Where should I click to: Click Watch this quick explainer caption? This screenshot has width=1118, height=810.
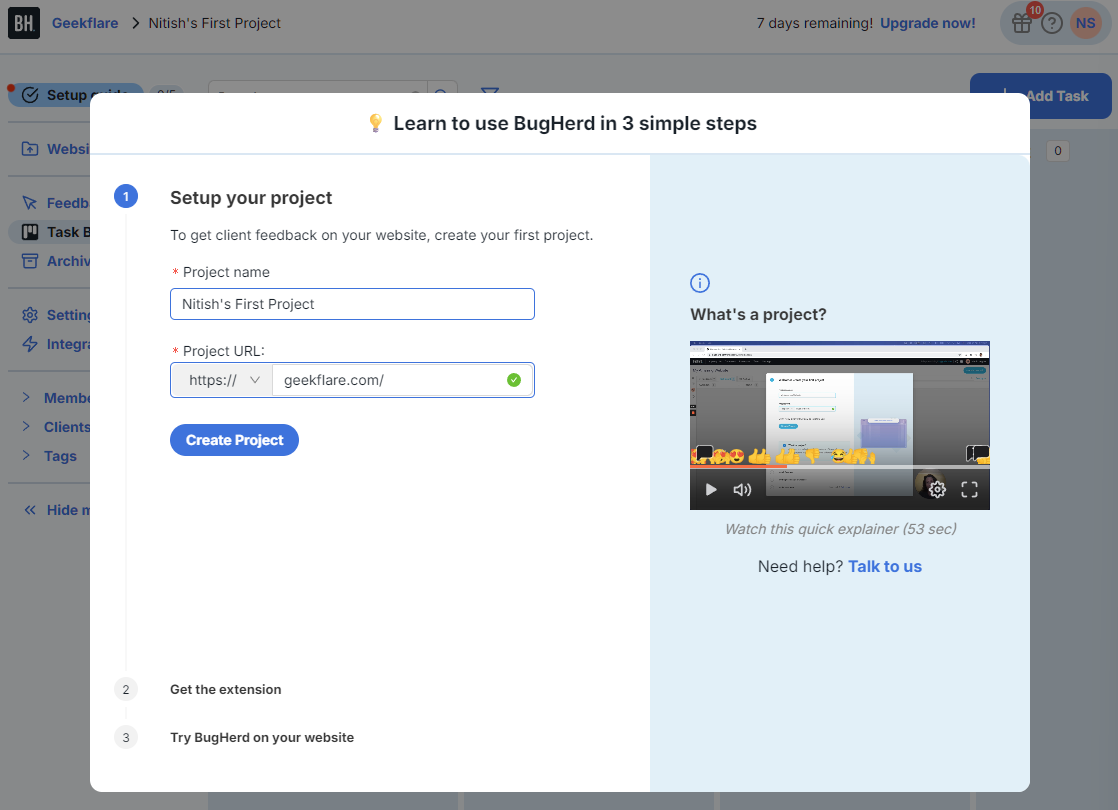[840, 529]
